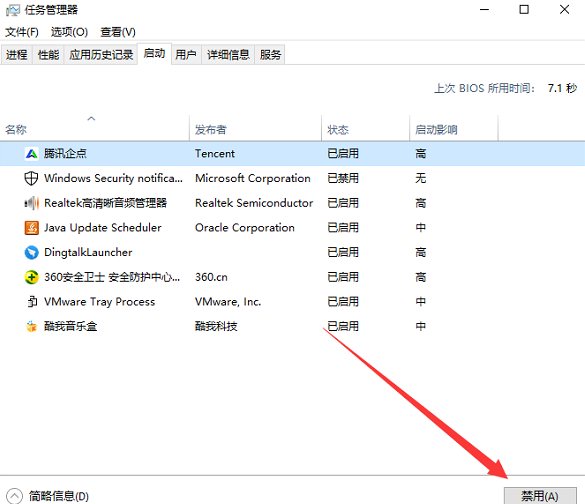Viewport: 585px width, 504px height.
Task: Select the 启动 tab
Action: point(154,54)
